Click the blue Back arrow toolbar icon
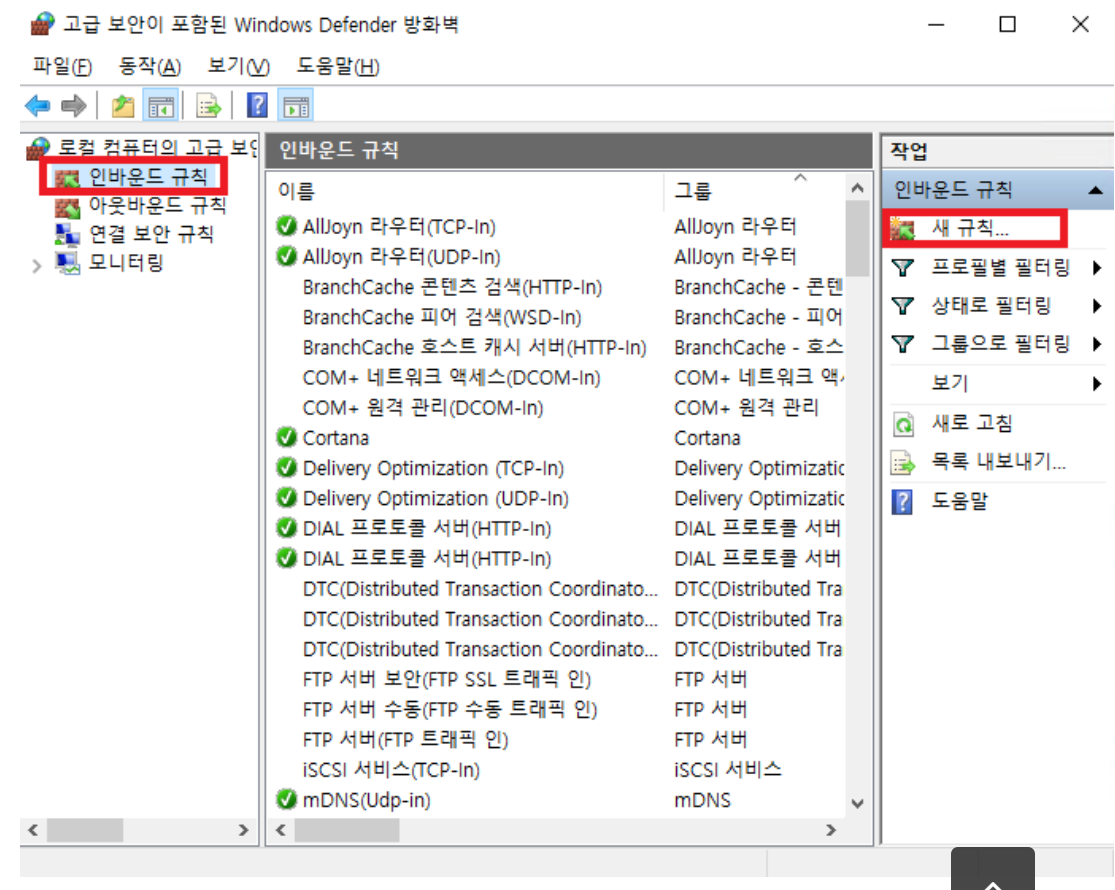 [x=37, y=107]
